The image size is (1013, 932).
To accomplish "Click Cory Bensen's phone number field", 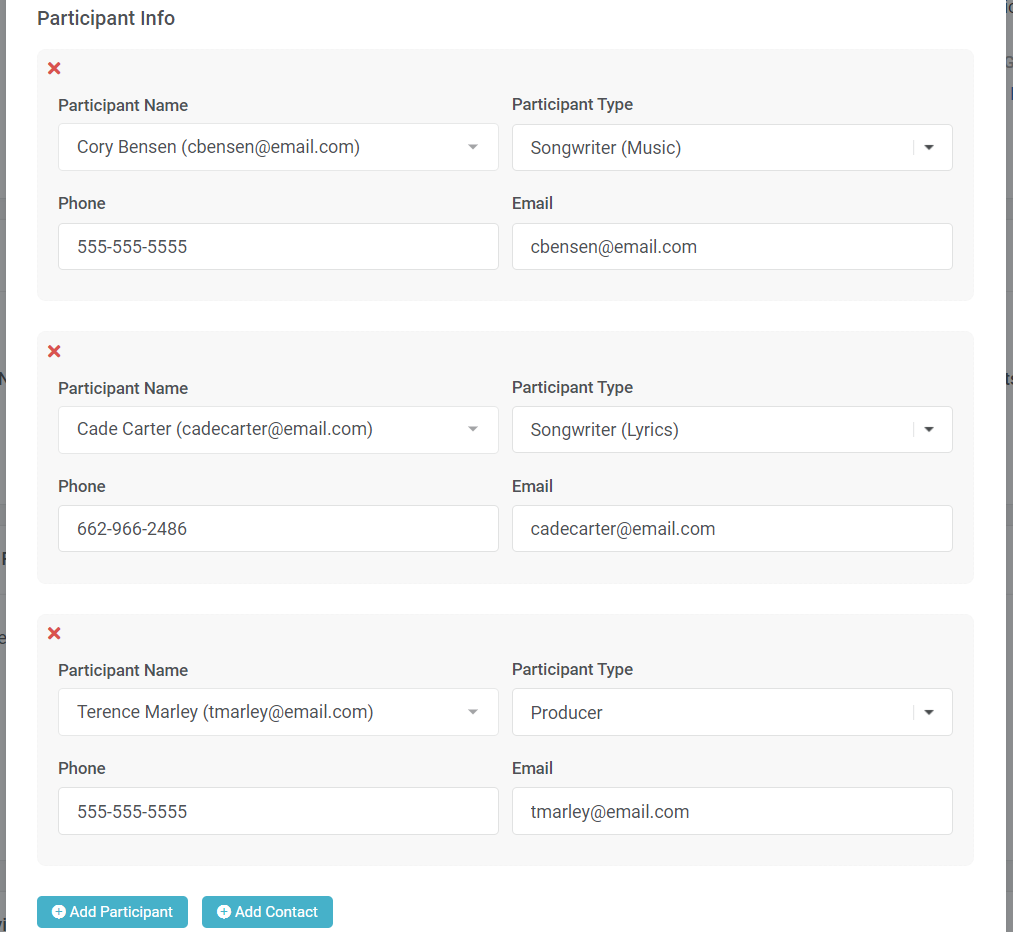I will 278,247.
